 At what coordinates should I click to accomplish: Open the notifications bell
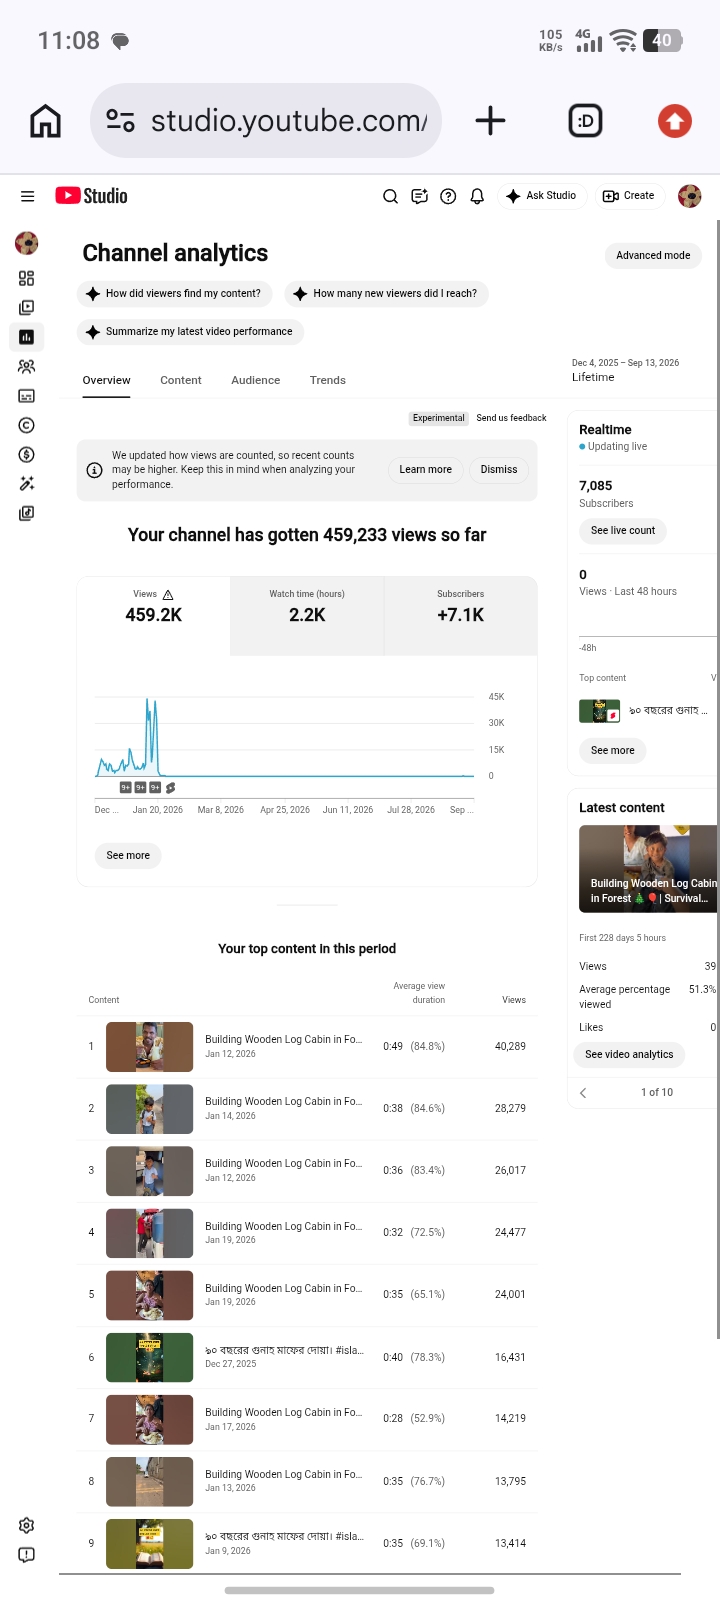tap(477, 196)
